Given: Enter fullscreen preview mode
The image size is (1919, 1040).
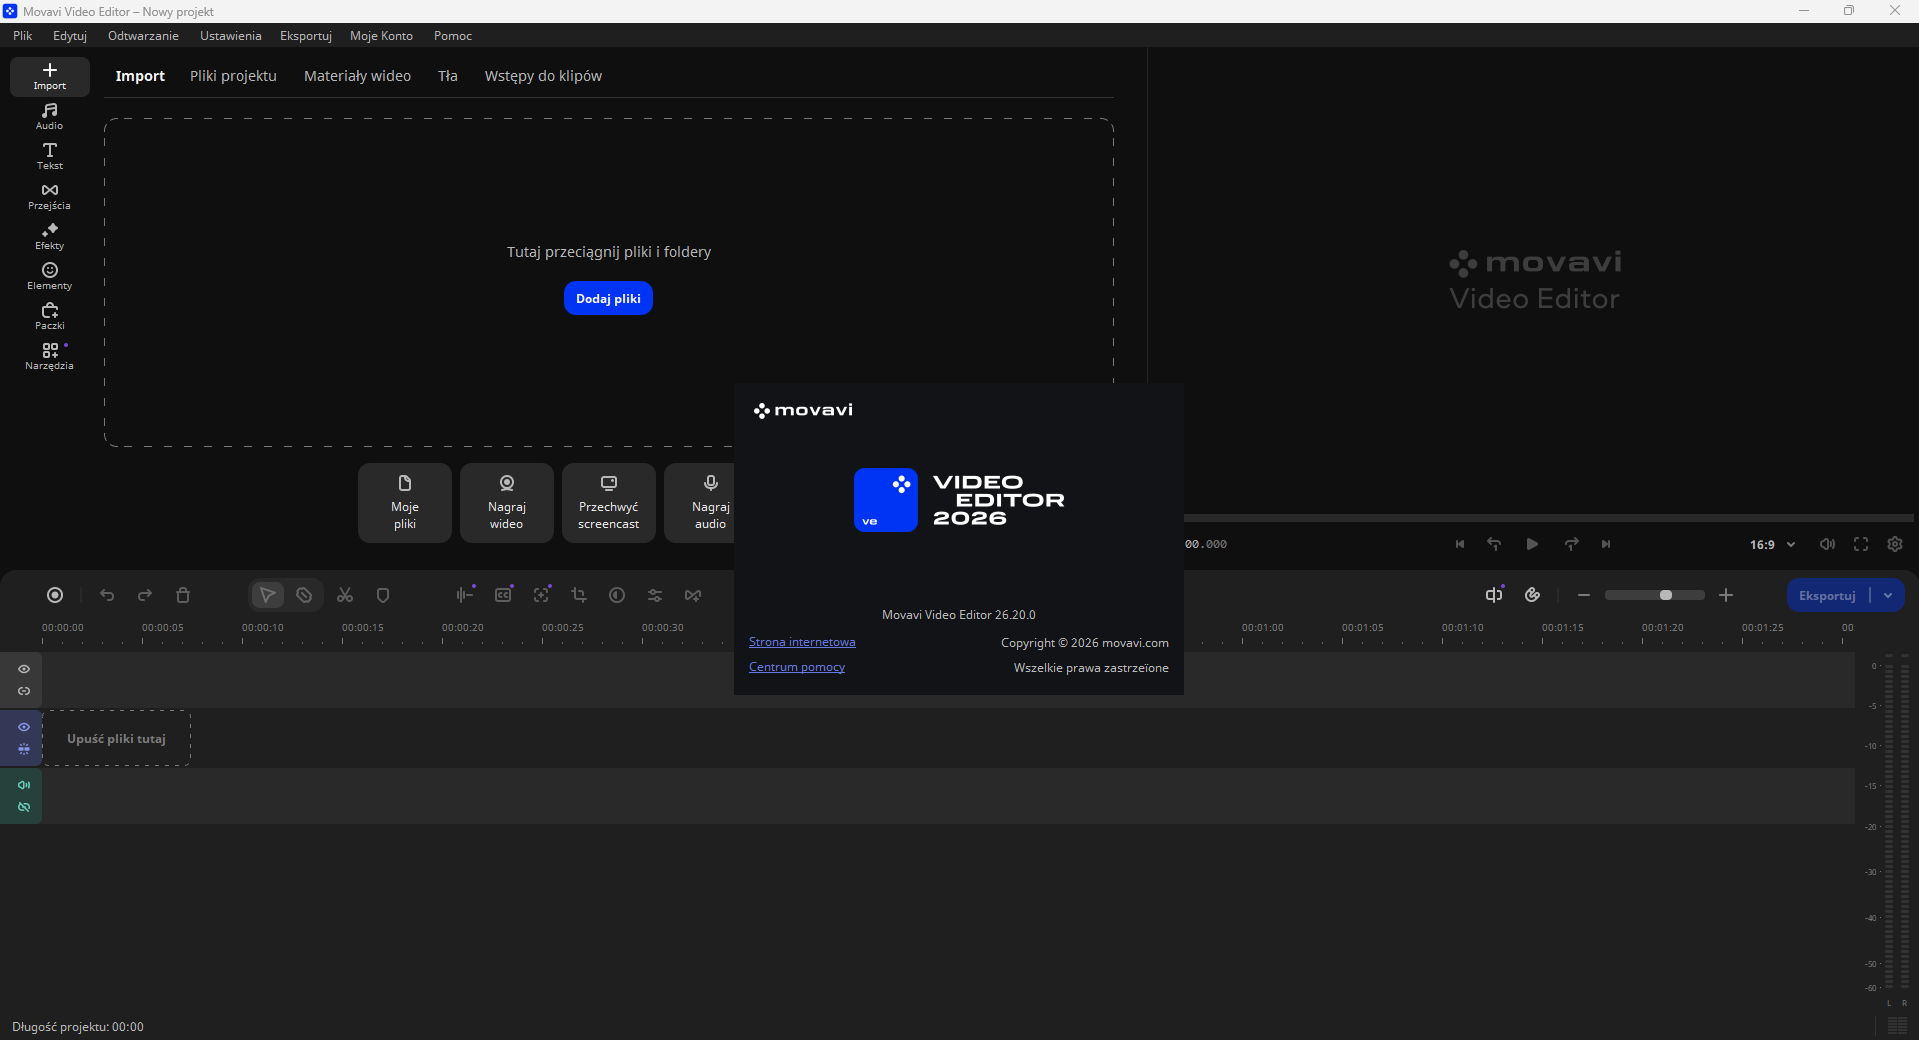Looking at the screenshot, I should 1861,544.
